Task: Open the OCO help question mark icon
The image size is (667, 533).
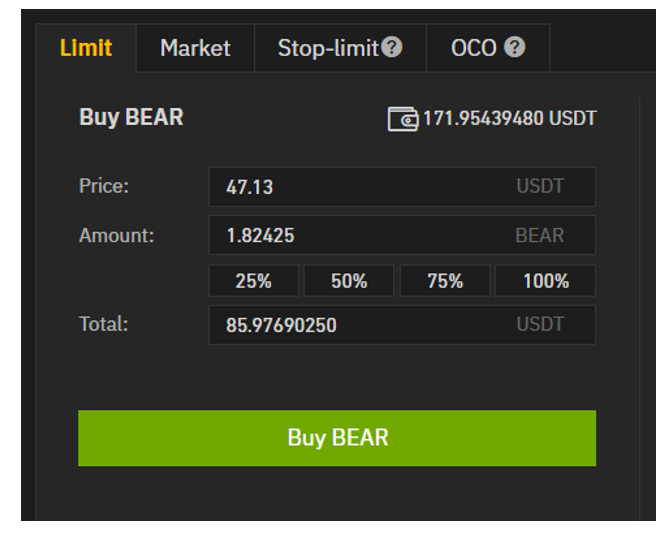Action: 514,47
